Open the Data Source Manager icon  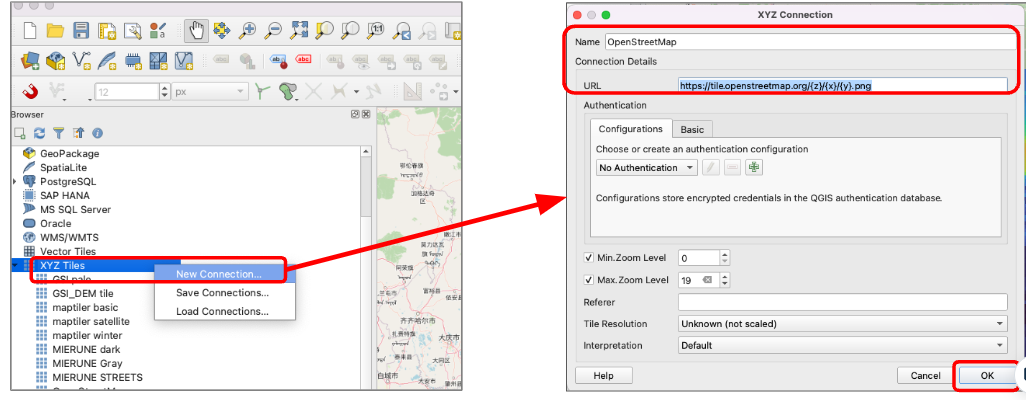[30, 61]
